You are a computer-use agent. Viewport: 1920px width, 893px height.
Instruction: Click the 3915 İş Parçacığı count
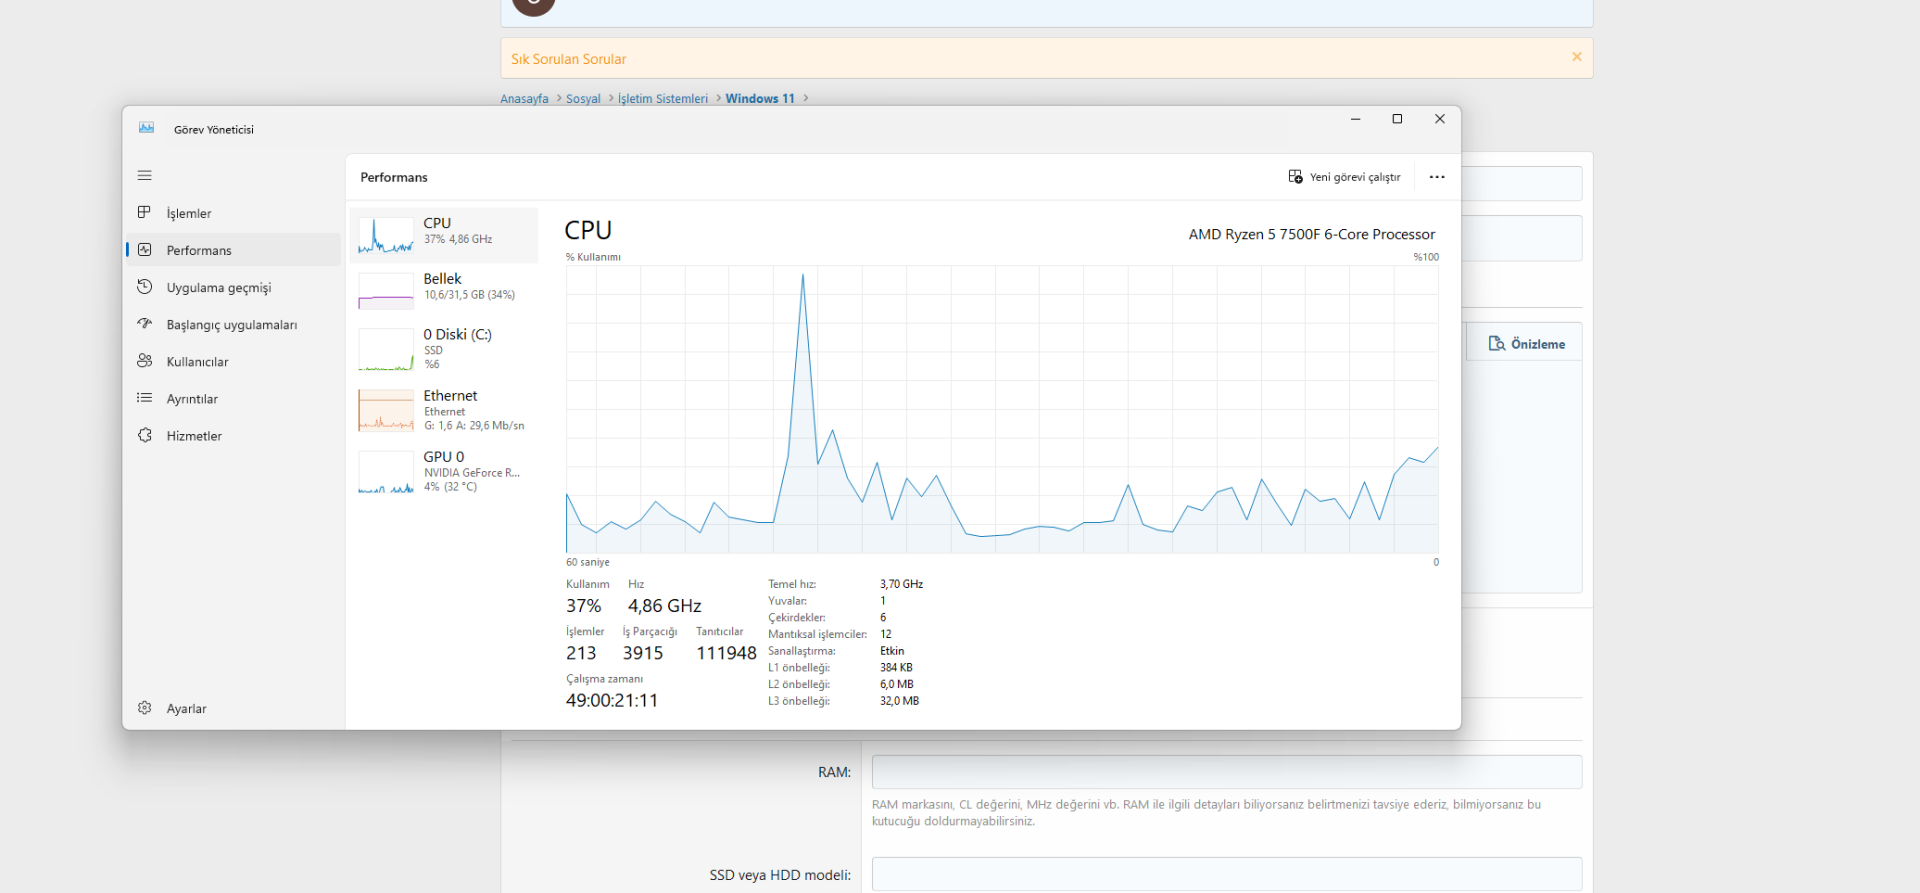point(642,653)
